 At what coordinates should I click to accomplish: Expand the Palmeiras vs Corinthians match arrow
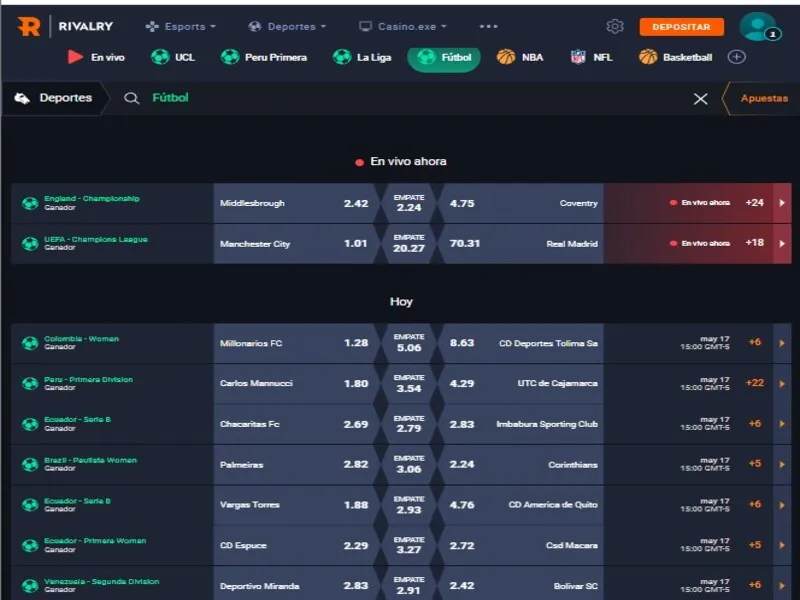click(782, 464)
